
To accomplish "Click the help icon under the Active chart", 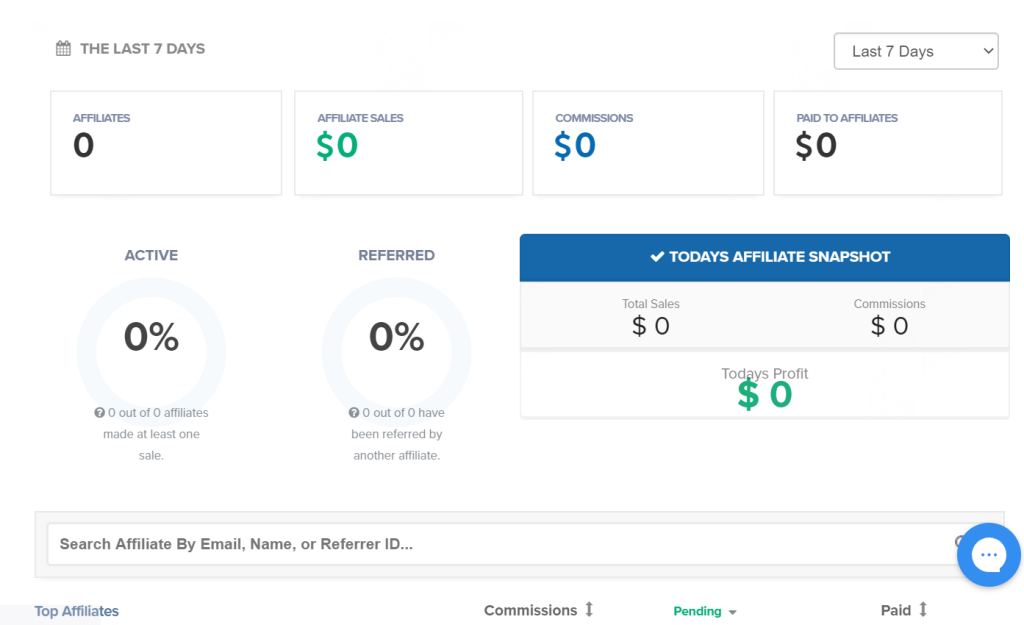I will click(100, 413).
